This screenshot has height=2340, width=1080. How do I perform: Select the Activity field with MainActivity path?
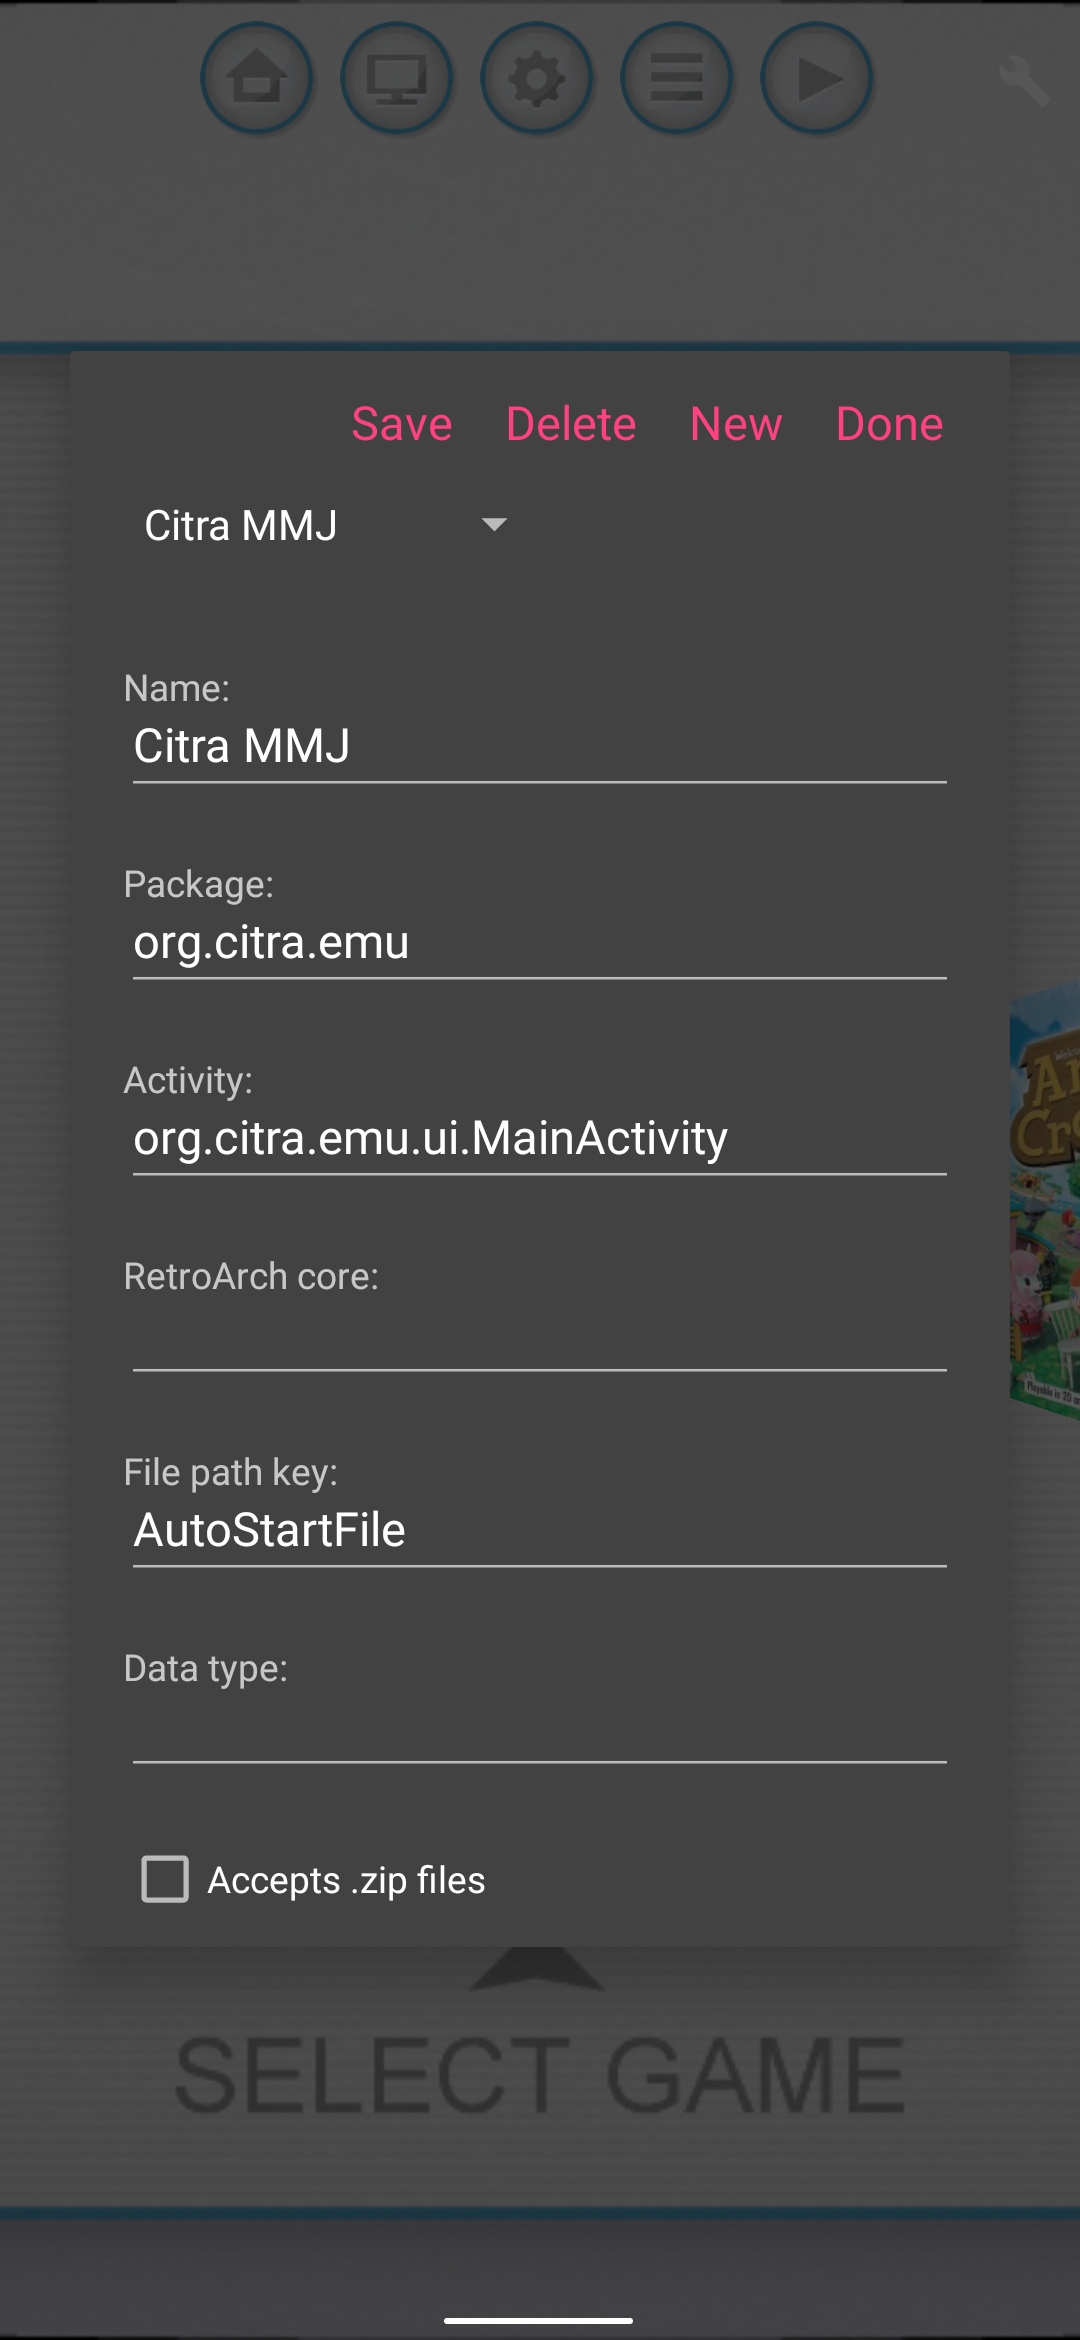pyautogui.click(x=540, y=1137)
